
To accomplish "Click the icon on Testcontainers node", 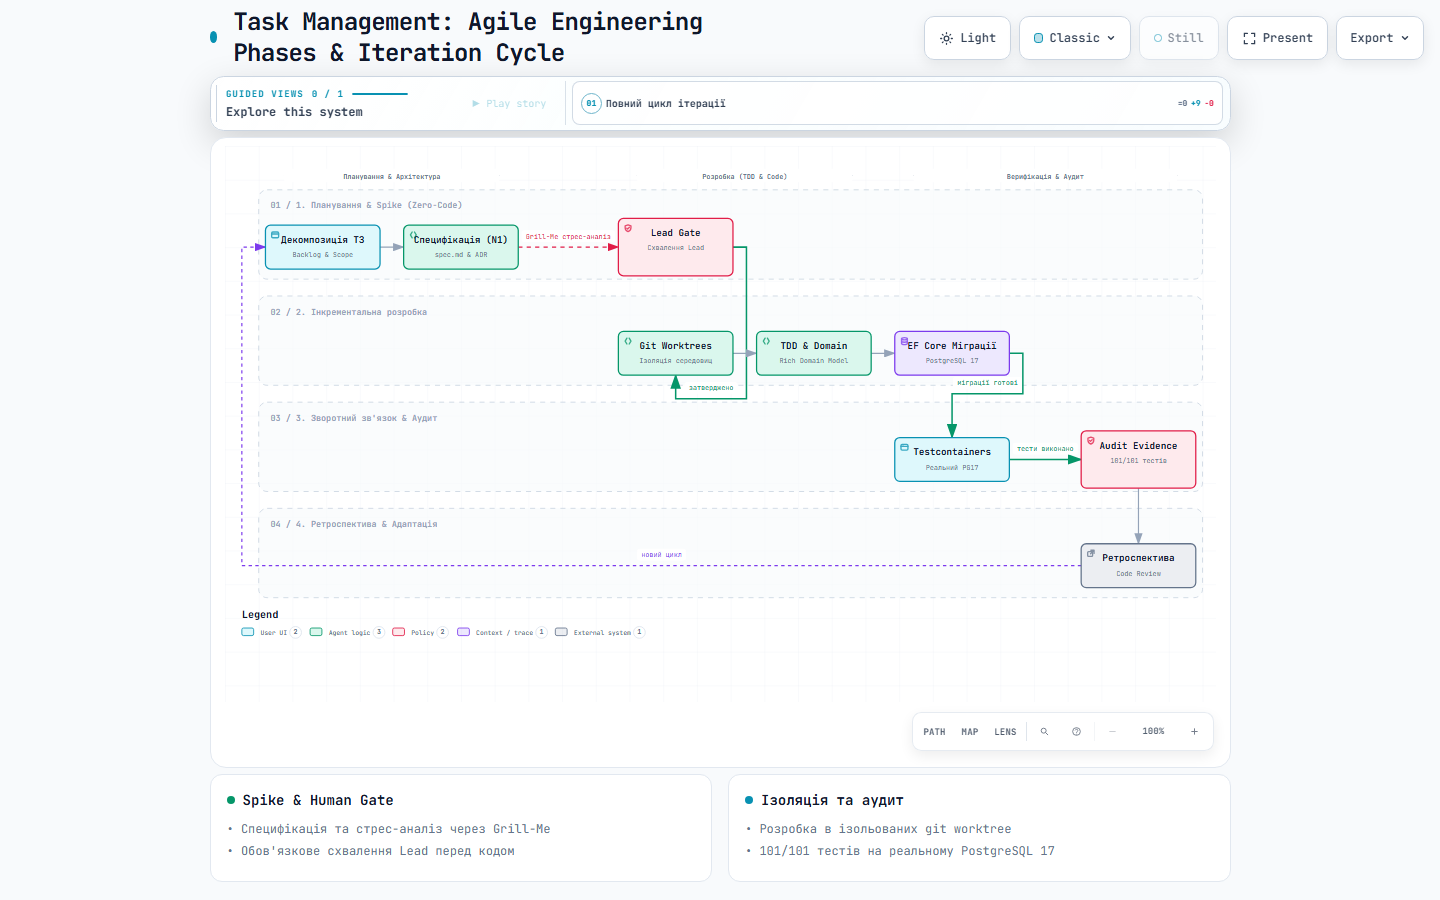I will [x=904, y=447].
